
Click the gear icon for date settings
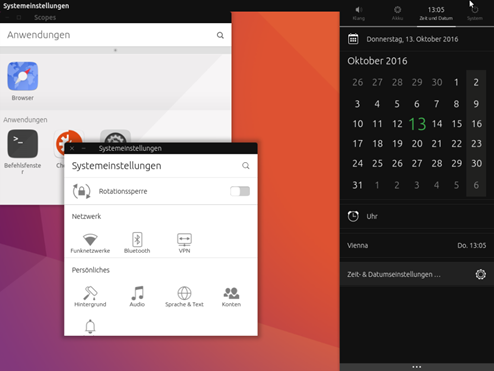pyautogui.click(x=480, y=274)
